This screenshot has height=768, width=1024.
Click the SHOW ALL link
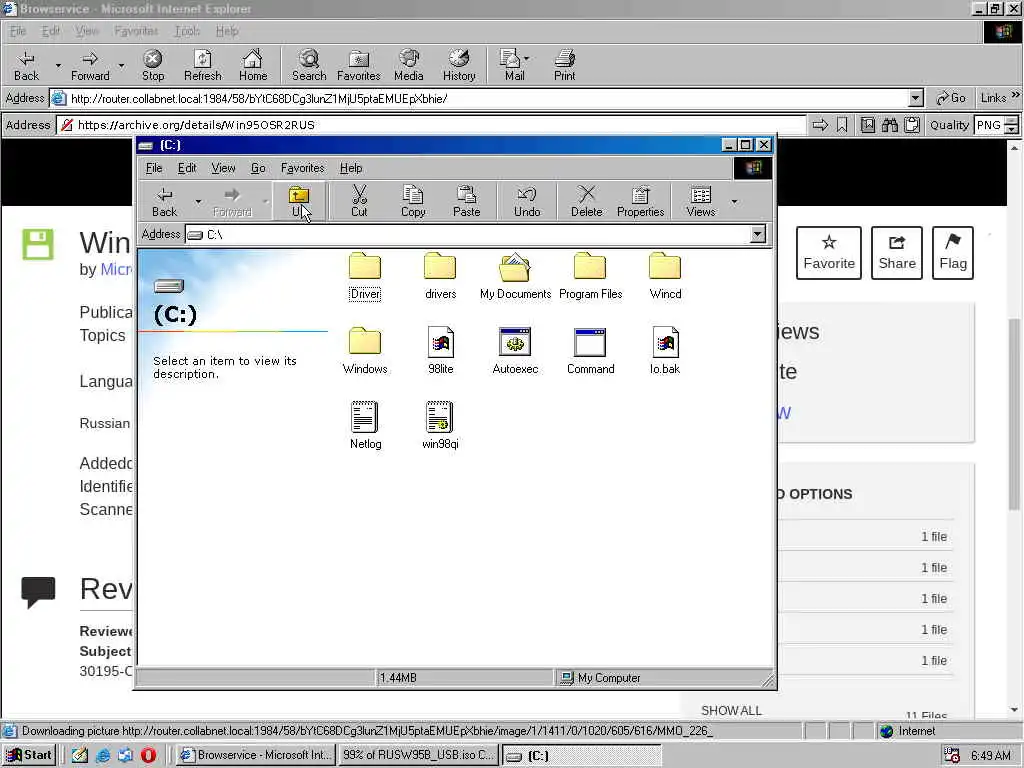tap(731, 711)
